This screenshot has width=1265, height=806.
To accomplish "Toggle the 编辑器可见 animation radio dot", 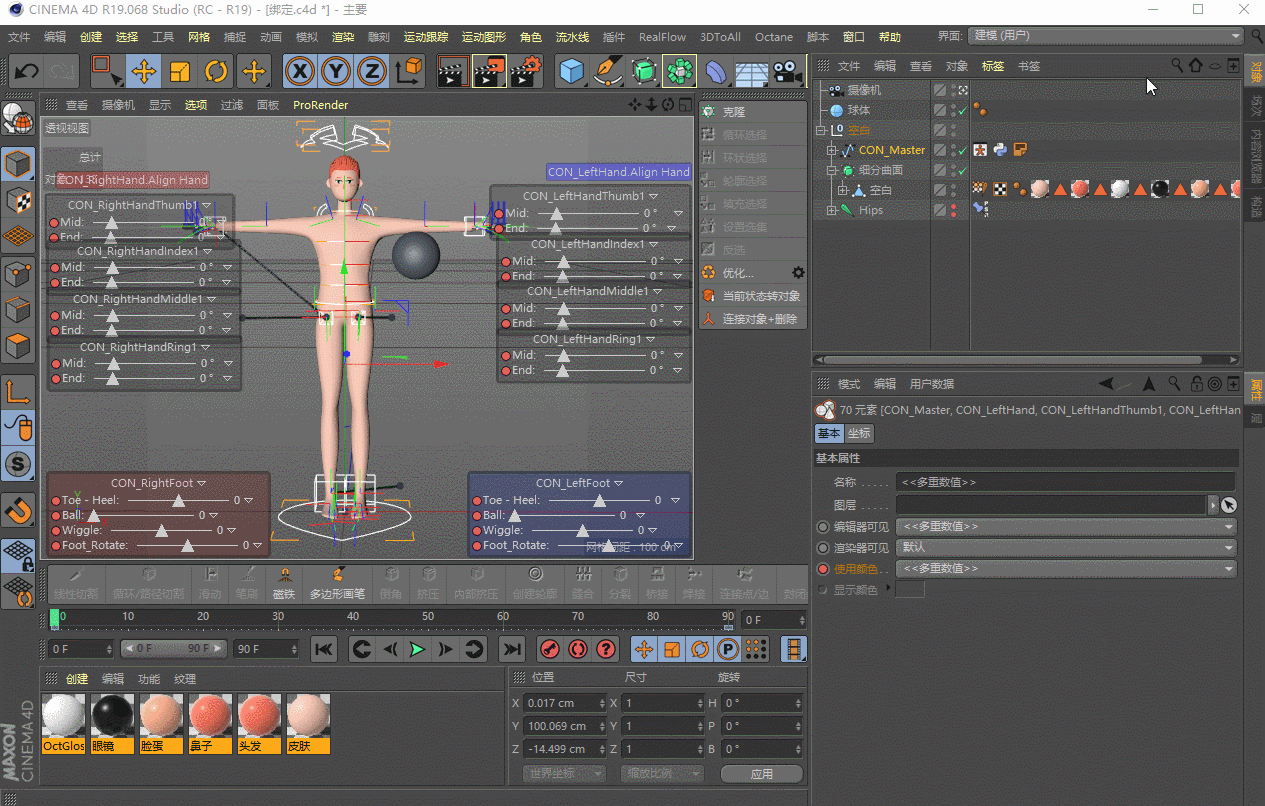I will (x=823, y=526).
